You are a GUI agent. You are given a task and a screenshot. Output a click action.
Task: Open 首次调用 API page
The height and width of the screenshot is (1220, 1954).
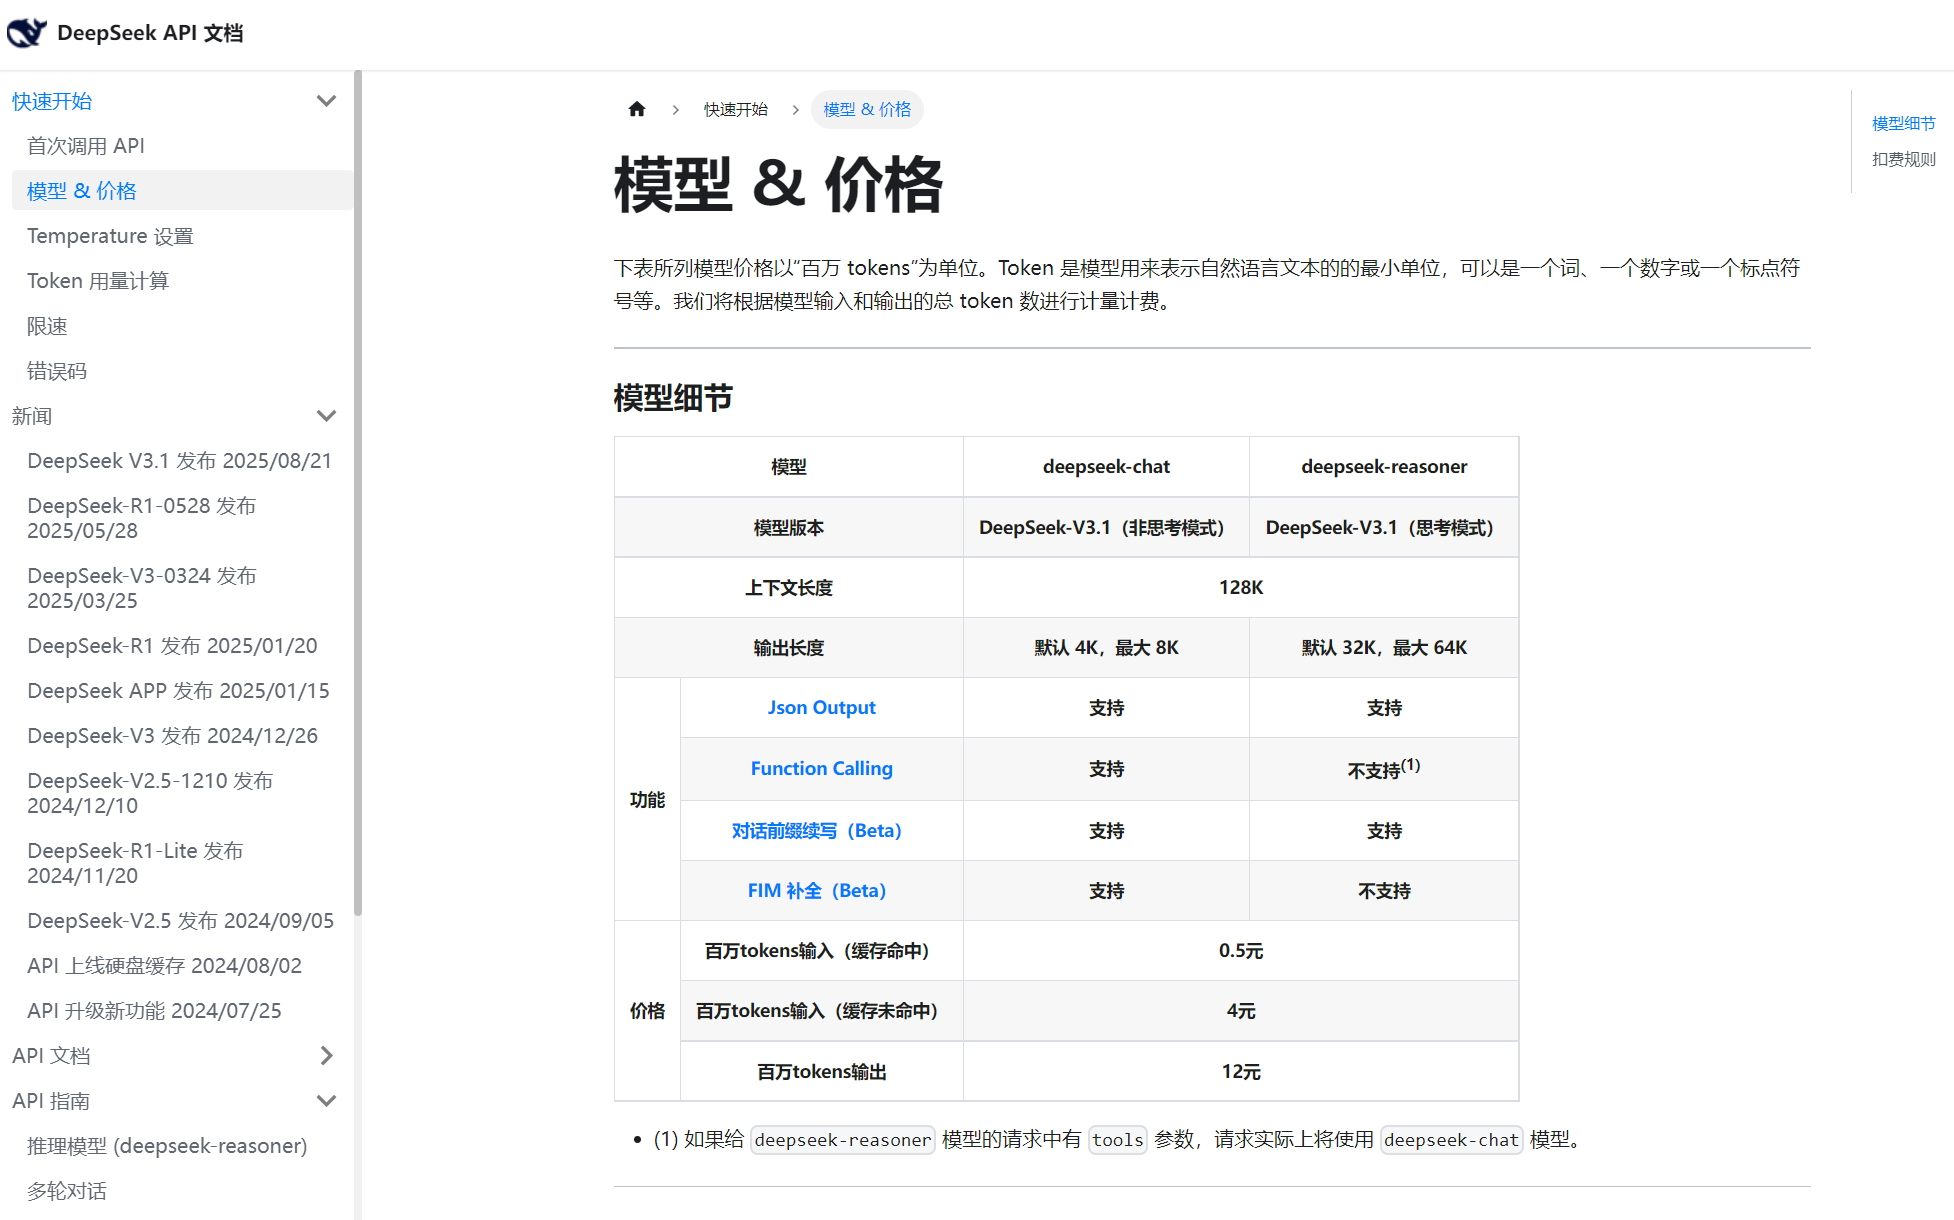coord(86,146)
